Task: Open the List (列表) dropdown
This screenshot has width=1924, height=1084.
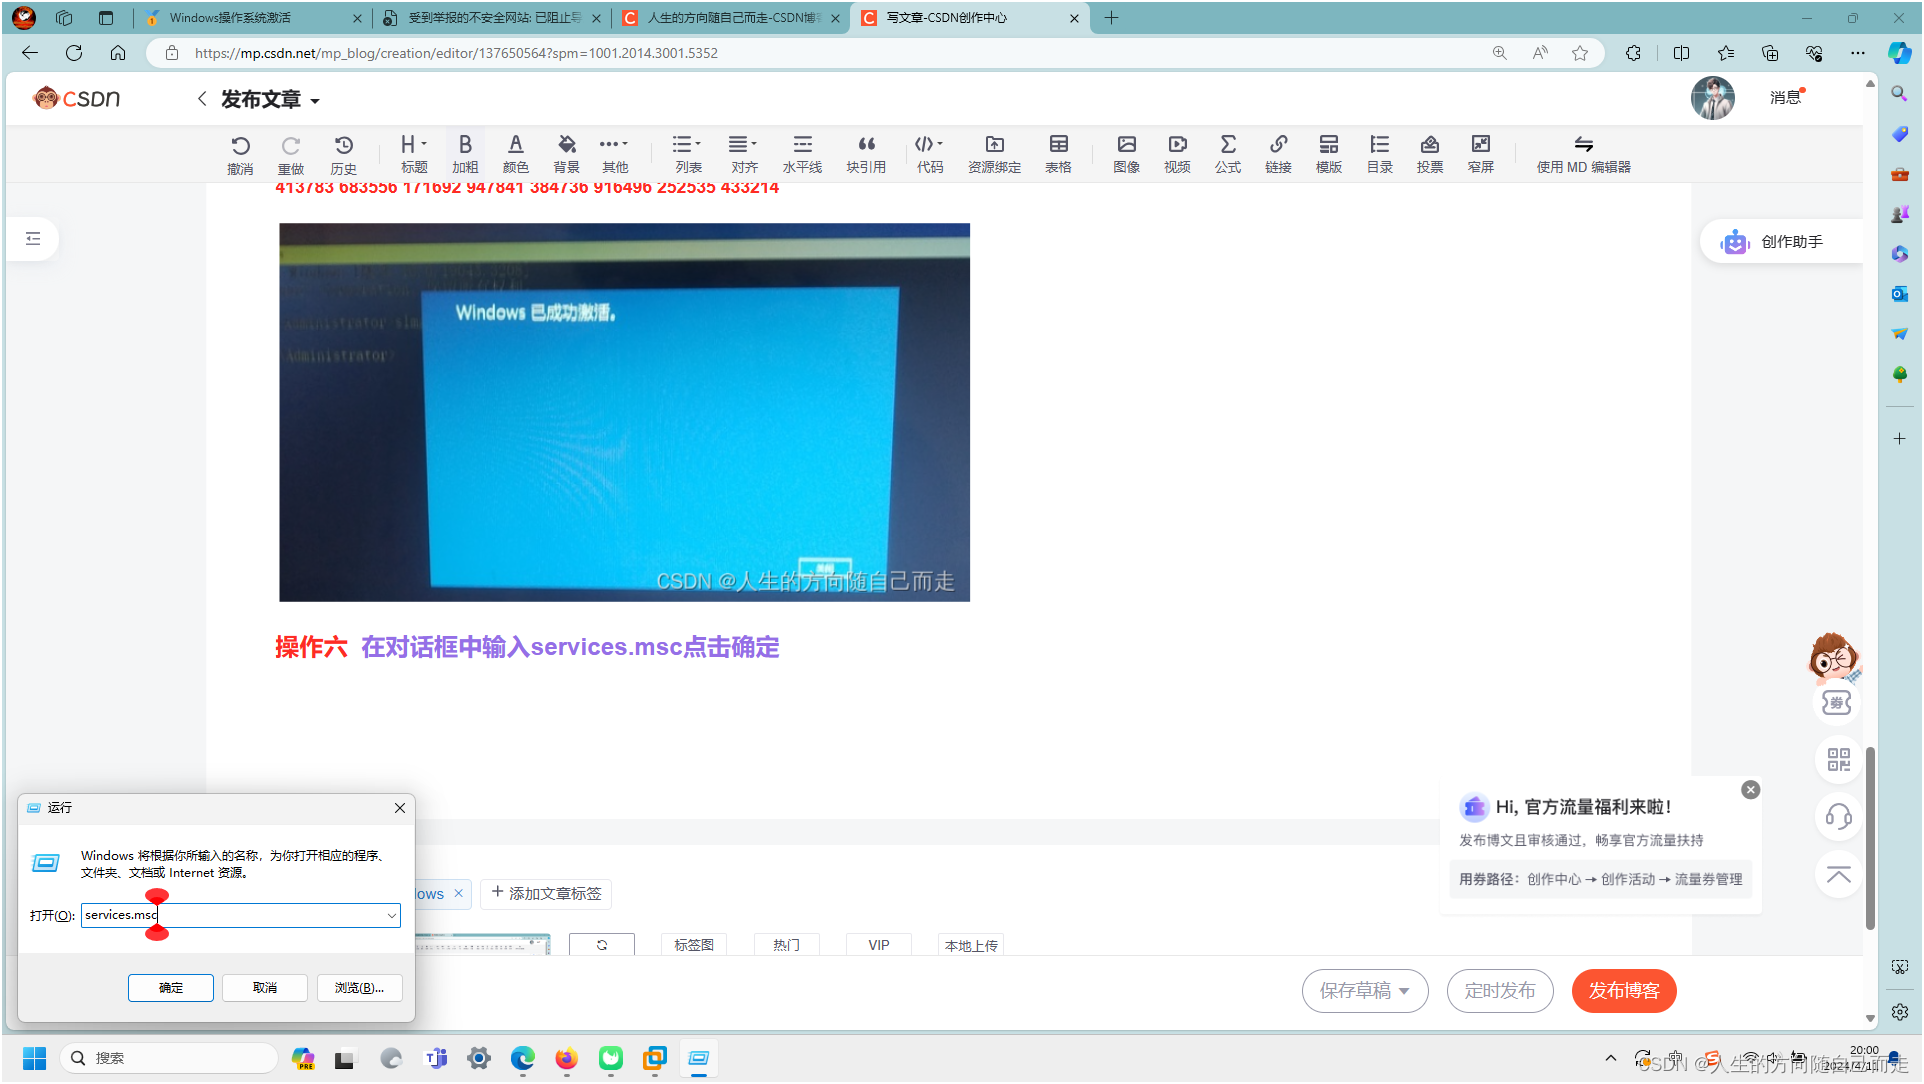Action: coord(688,154)
